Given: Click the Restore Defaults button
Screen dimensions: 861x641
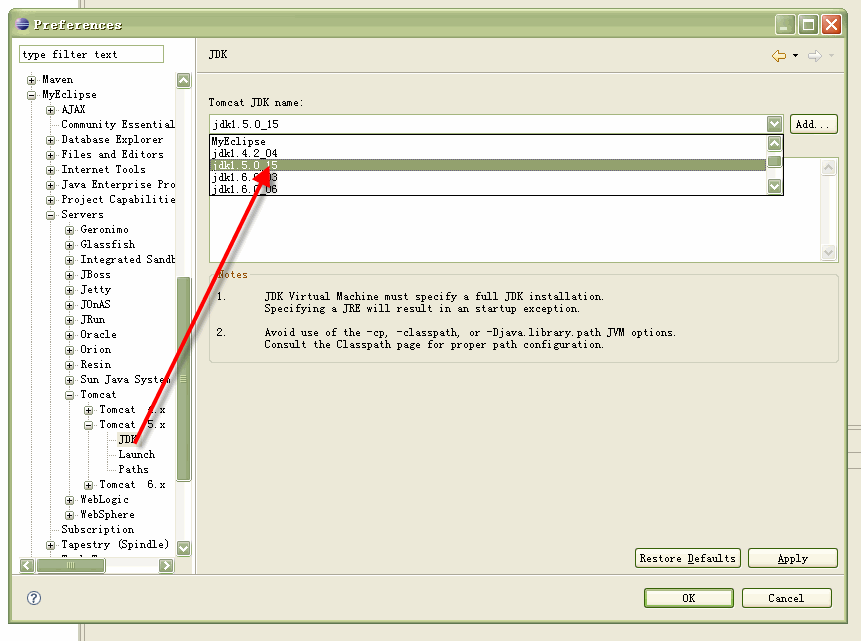Looking at the screenshot, I should pyautogui.click(x=687, y=558).
